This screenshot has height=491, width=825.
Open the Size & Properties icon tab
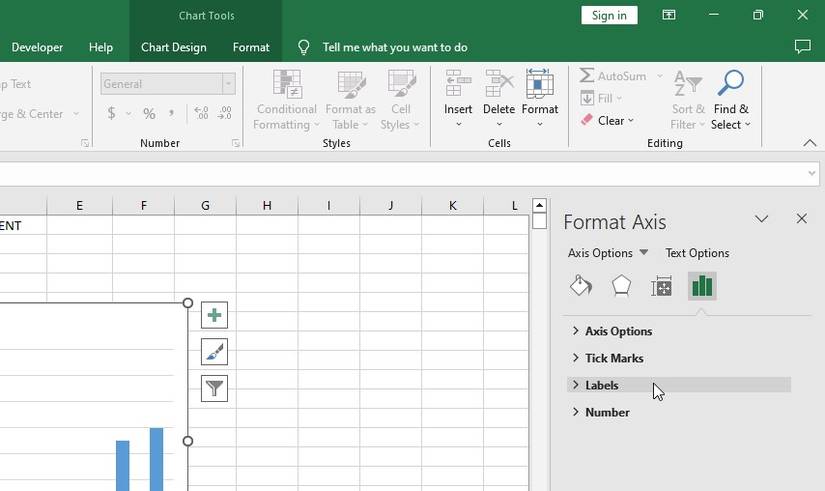[x=661, y=287]
